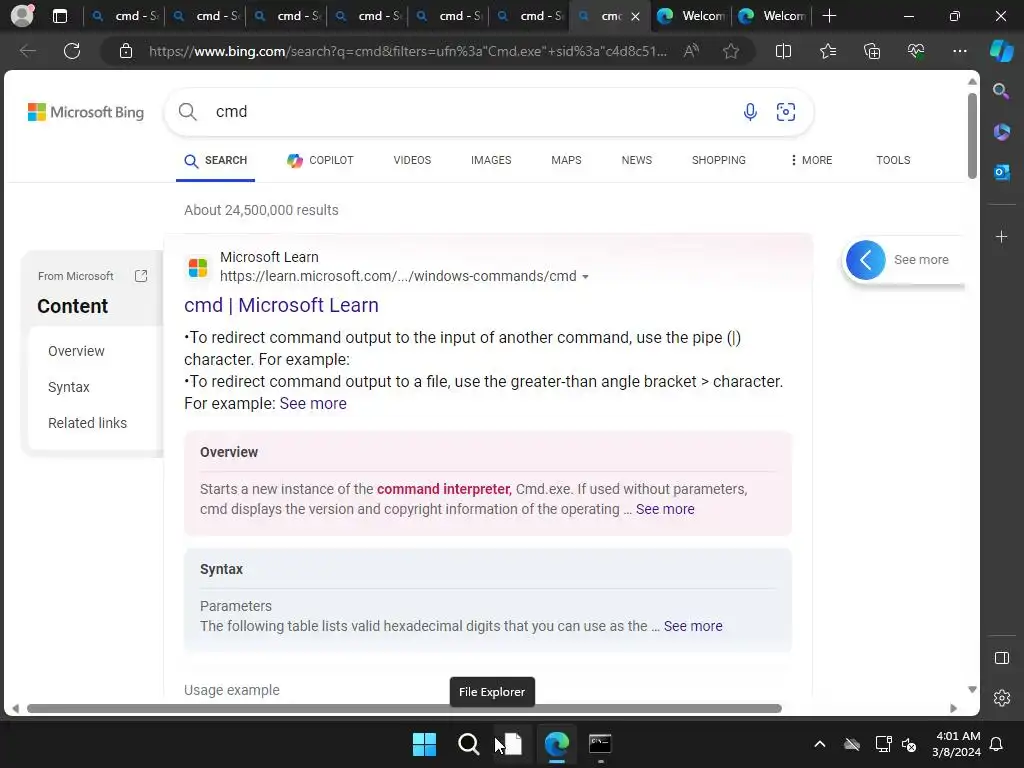
Task: Open taskbar Search icon
Action: [x=468, y=744]
